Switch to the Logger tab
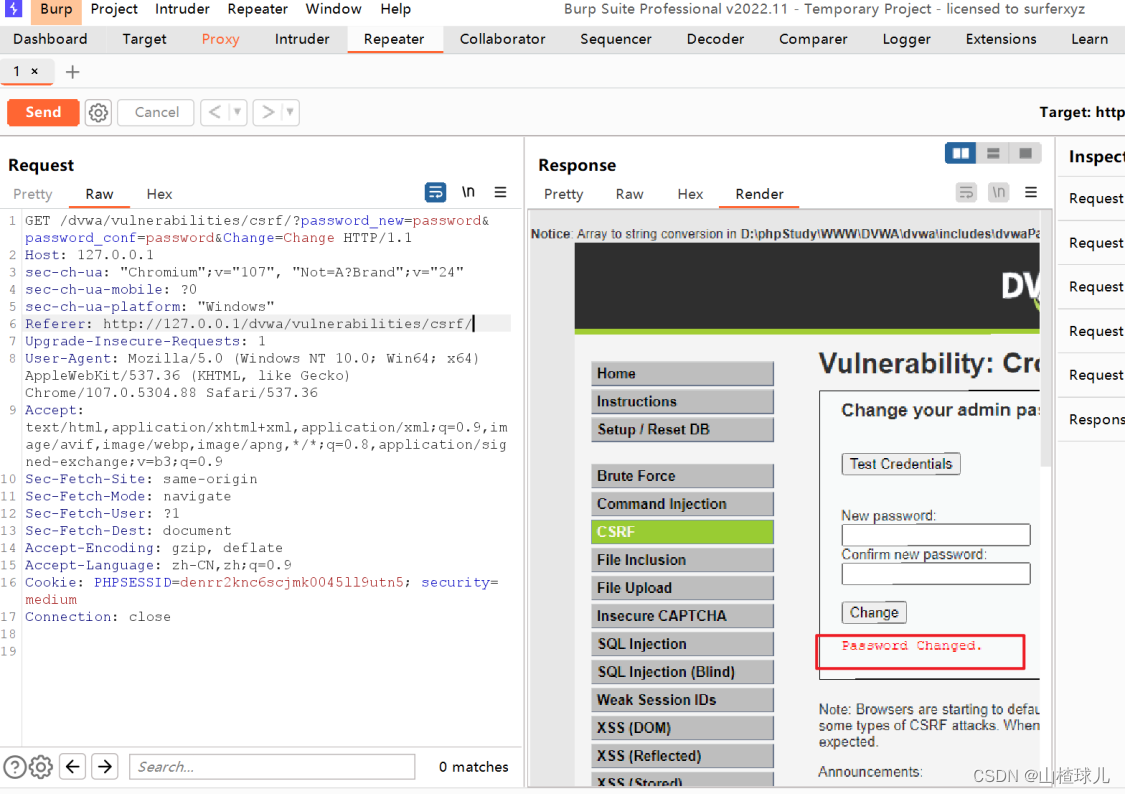The width and height of the screenshot is (1125, 794). (x=906, y=39)
